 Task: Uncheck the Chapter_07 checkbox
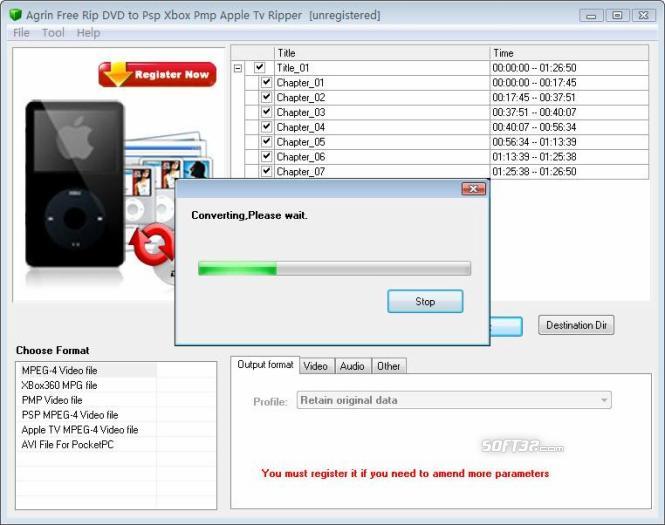pyautogui.click(x=266, y=171)
